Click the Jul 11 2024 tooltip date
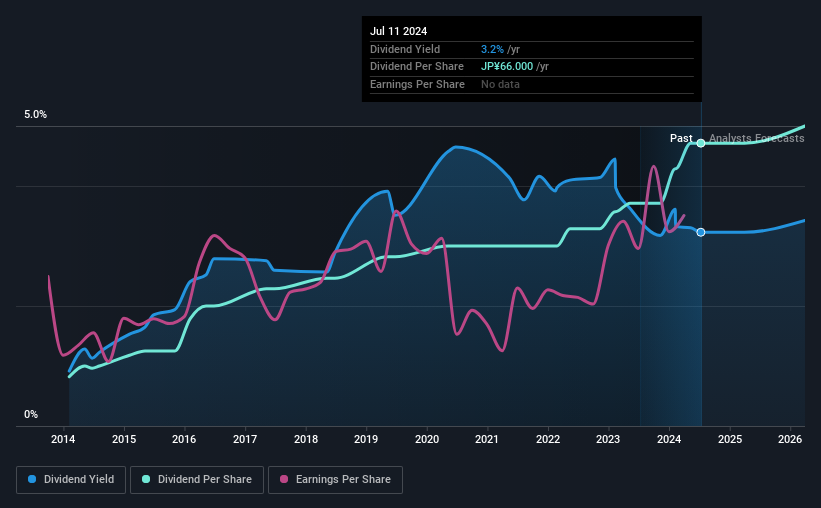The height and width of the screenshot is (508, 821). coord(398,31)
